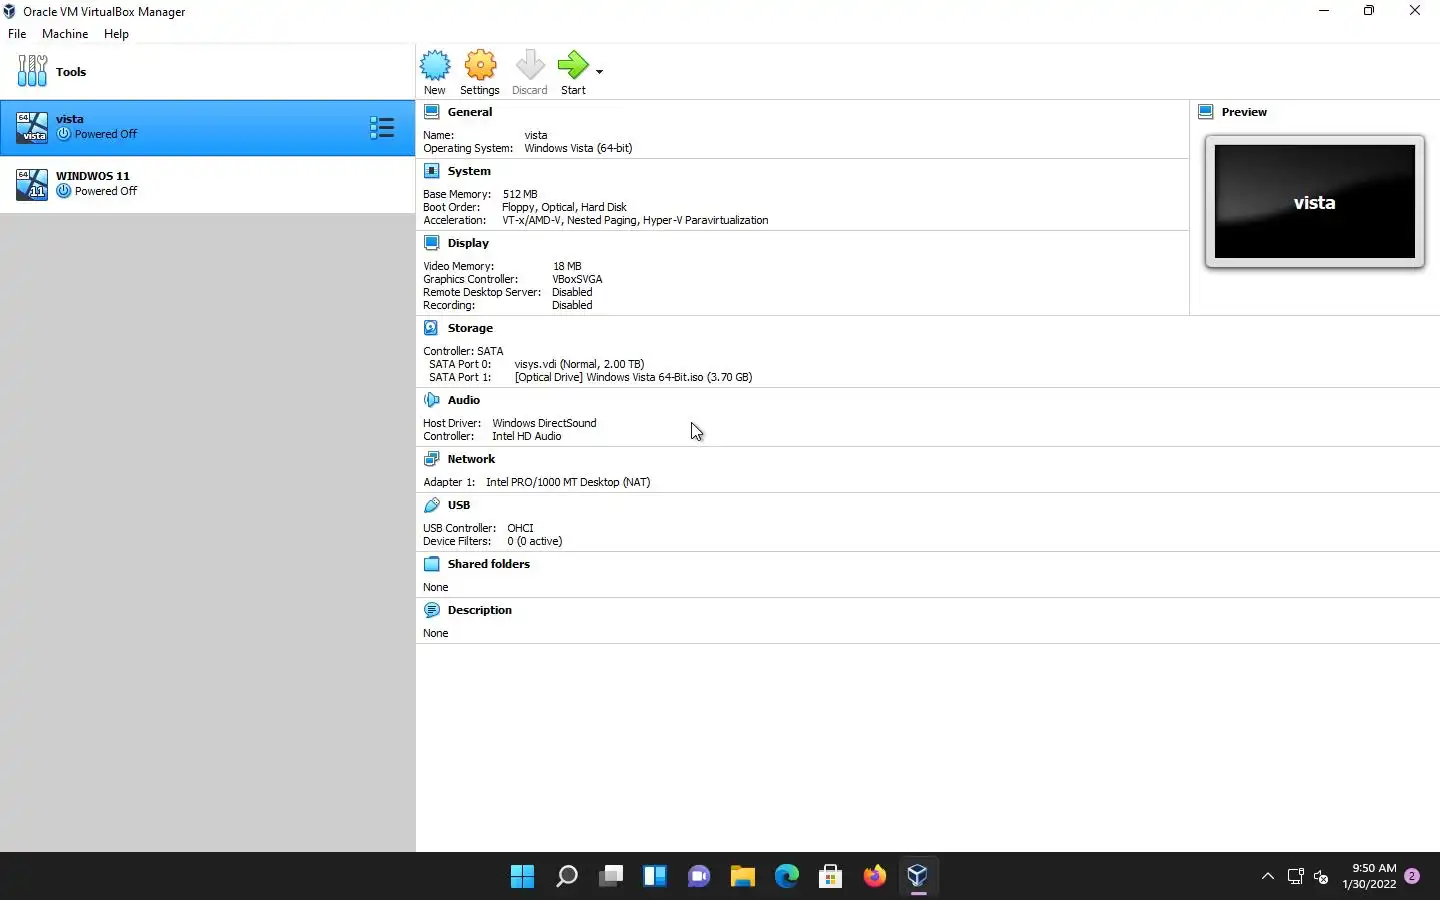Image resolution: width=1440 pixels, height=900 pixels.
Task: Open the Audio section header link
Action: click(464, 400)
